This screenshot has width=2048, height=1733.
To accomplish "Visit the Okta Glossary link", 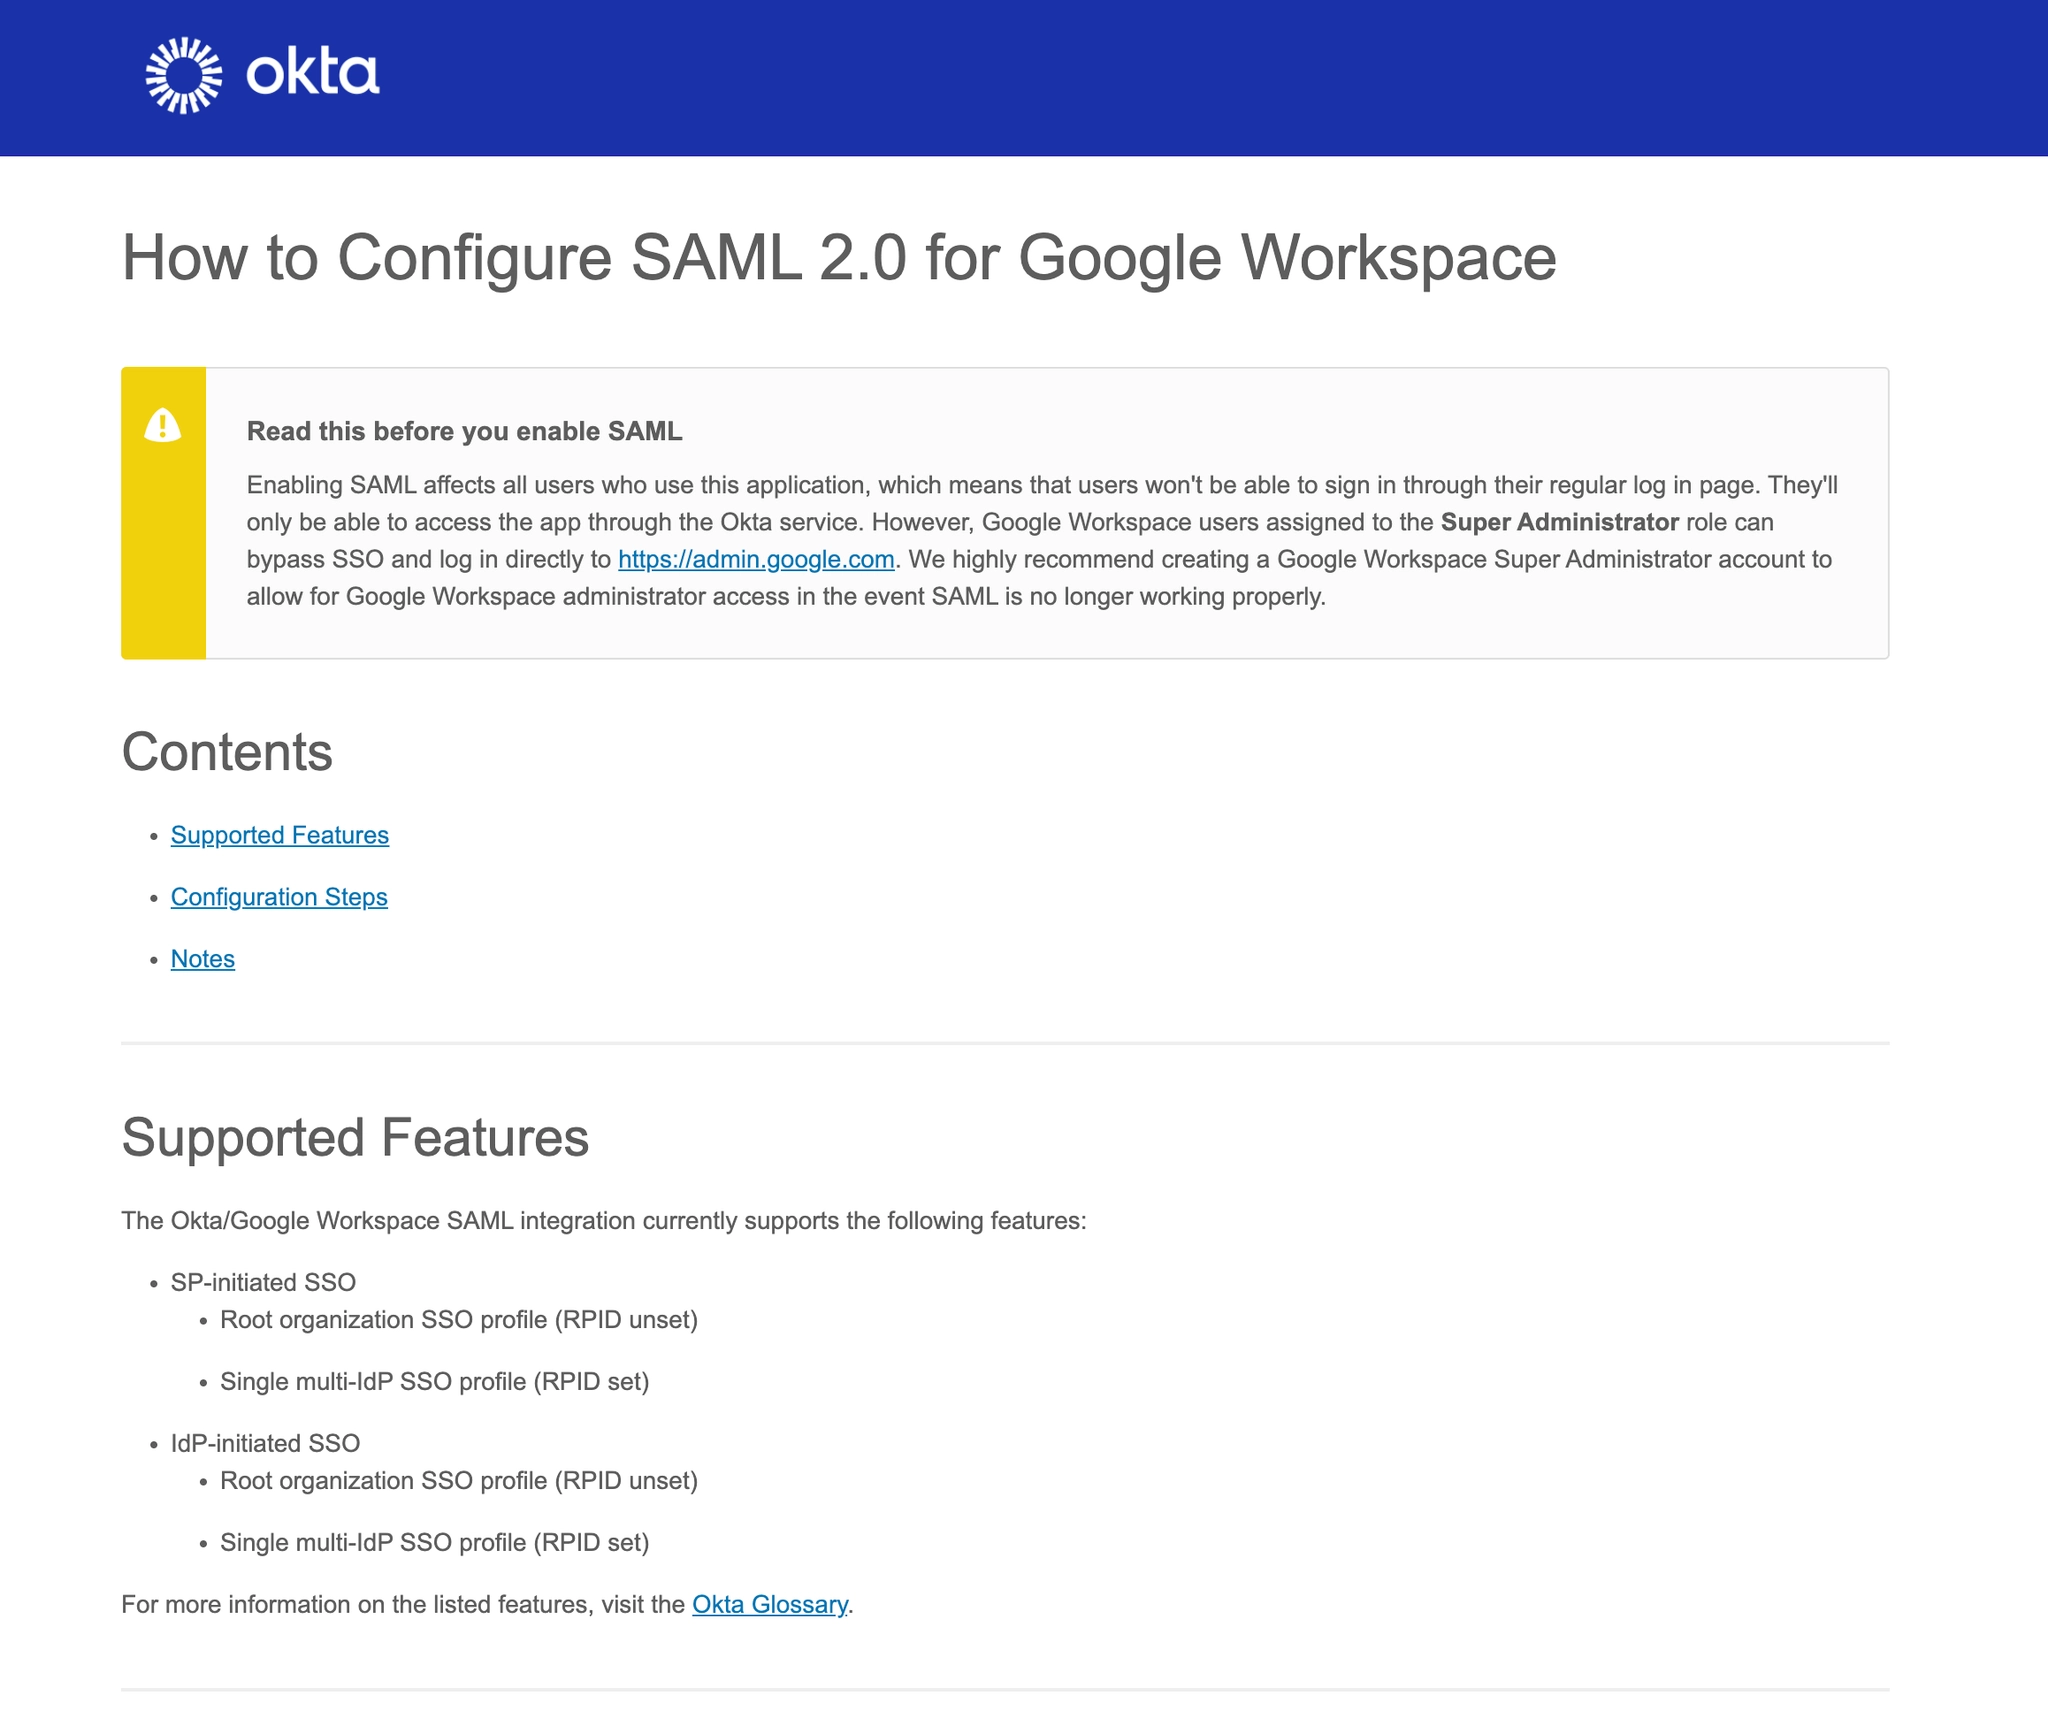I will pos(769,1604).
